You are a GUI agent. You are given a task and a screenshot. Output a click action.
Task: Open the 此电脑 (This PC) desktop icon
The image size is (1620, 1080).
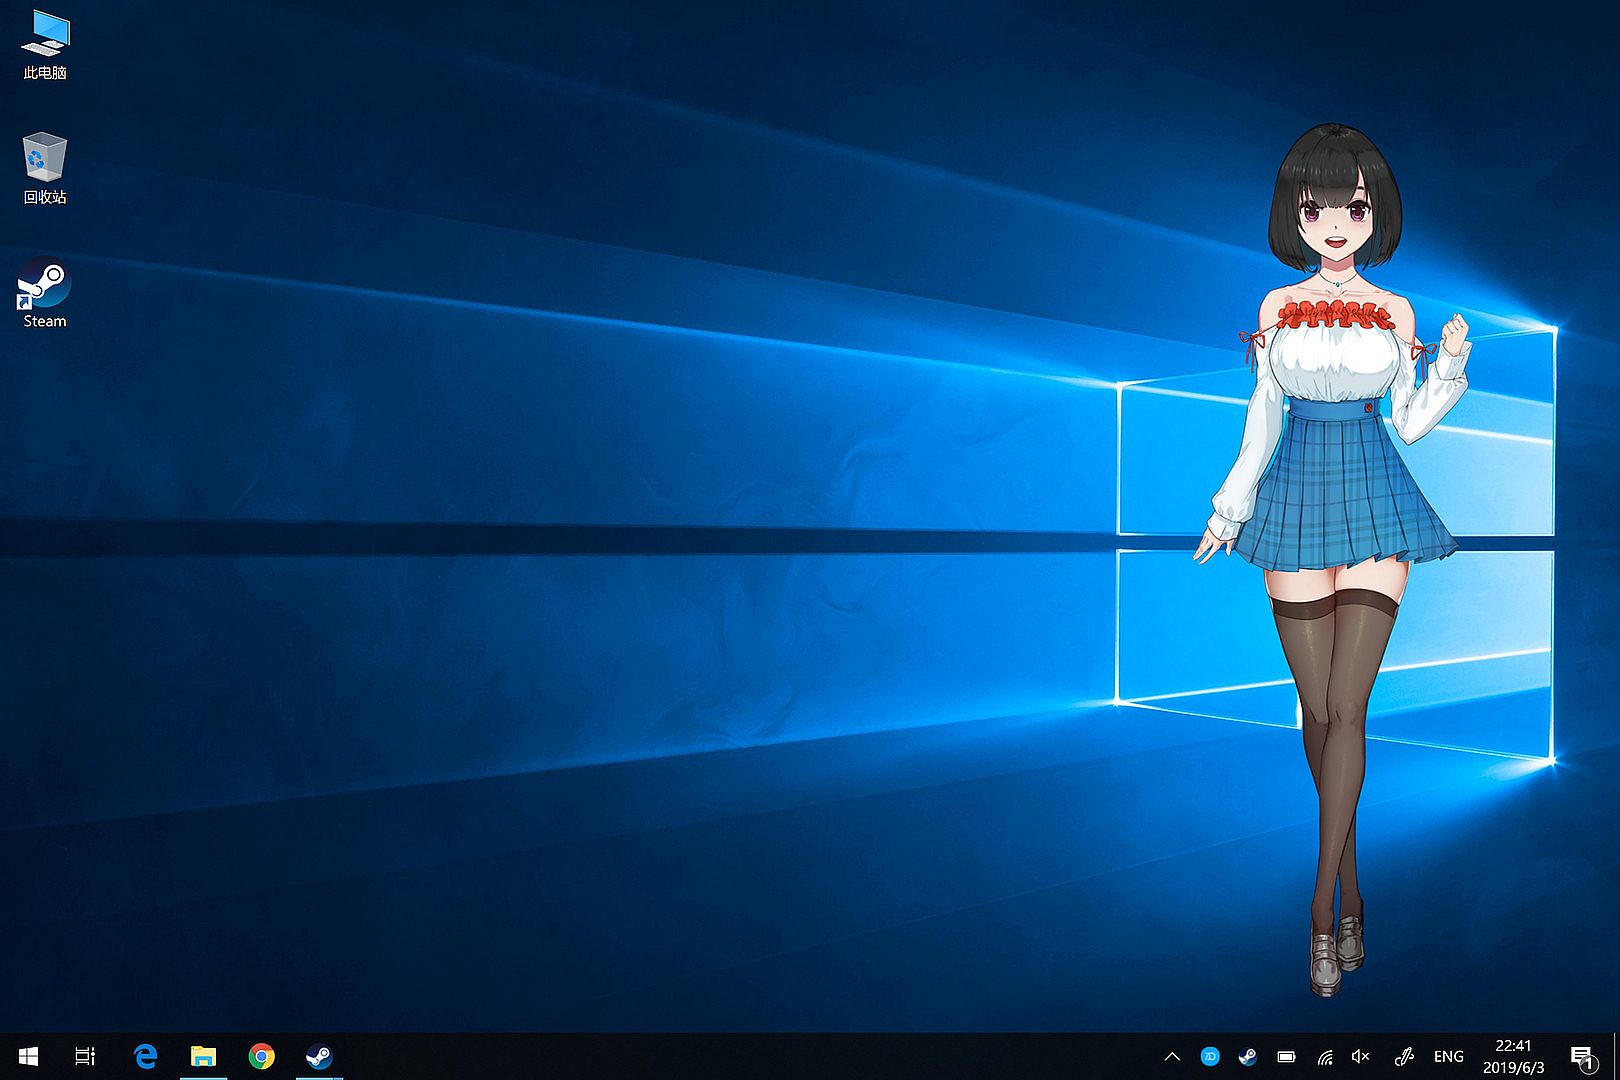pos(45,40)
